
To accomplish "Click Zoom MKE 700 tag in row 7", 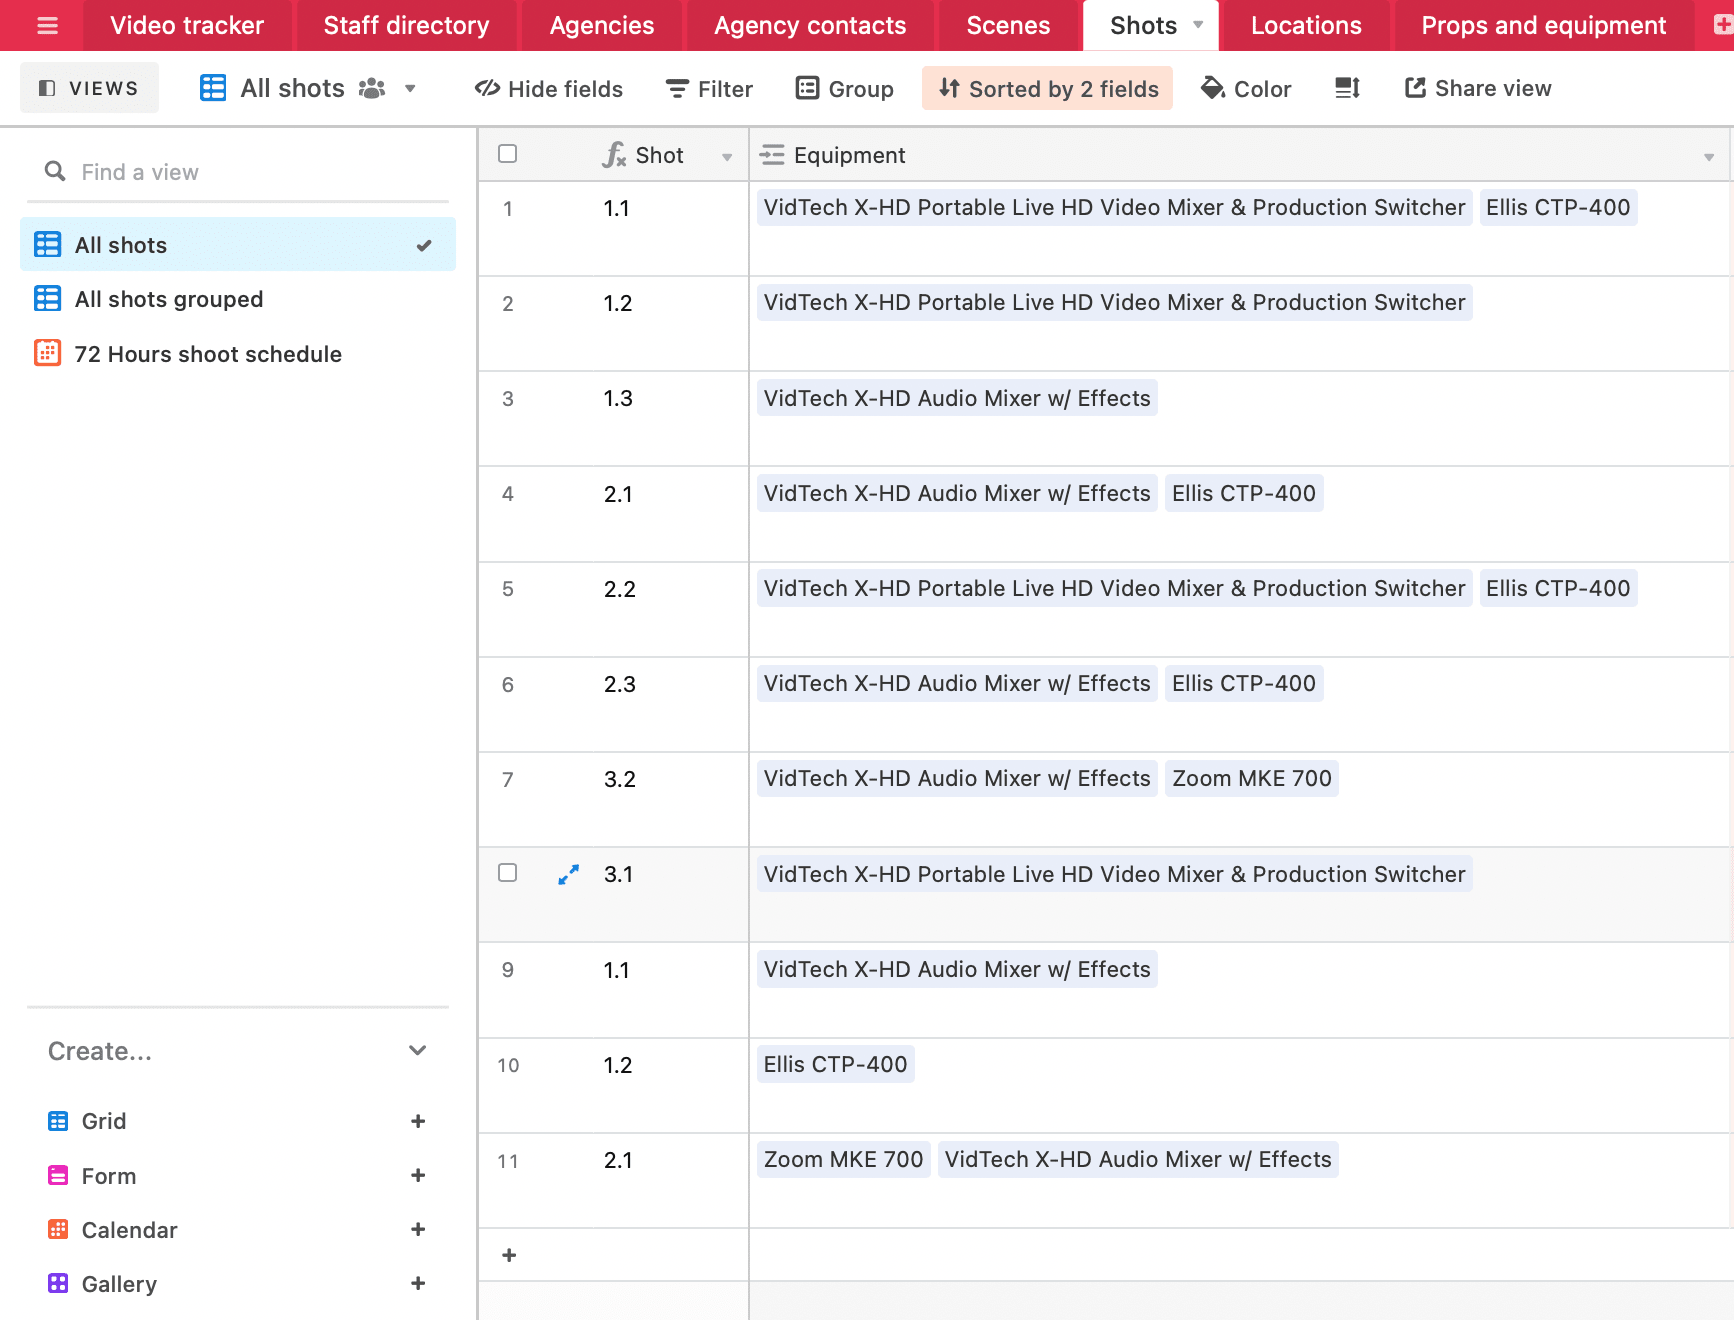I will (1252, 778).
